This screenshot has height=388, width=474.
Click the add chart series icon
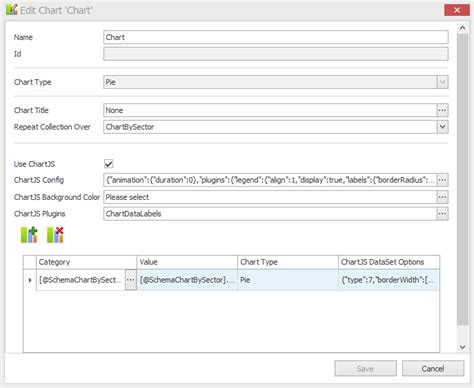coord(29,235)
